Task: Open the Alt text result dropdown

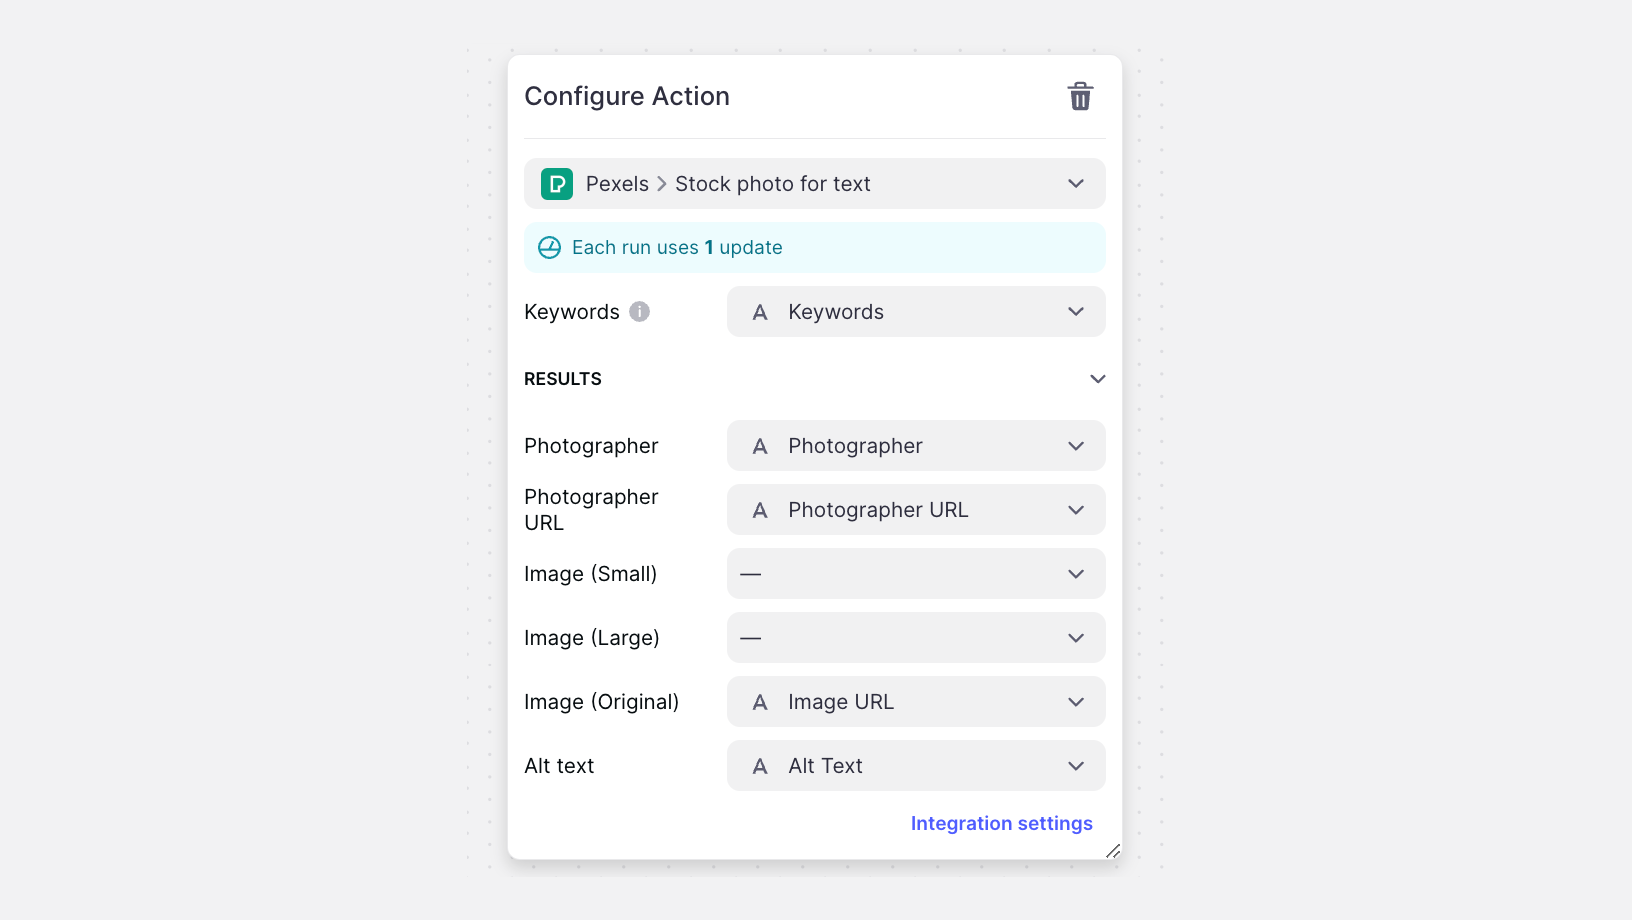Action: pyautogui.click(x=1075, y=765)
